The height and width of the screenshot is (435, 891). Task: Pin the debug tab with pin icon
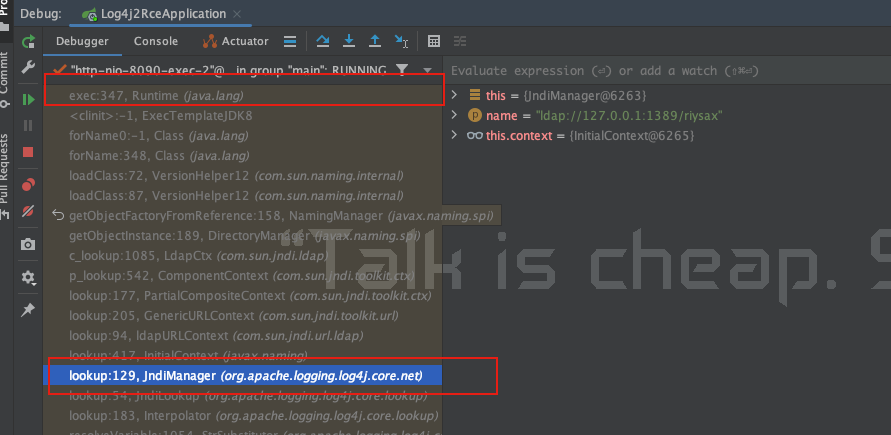click(x=28, y=309)
